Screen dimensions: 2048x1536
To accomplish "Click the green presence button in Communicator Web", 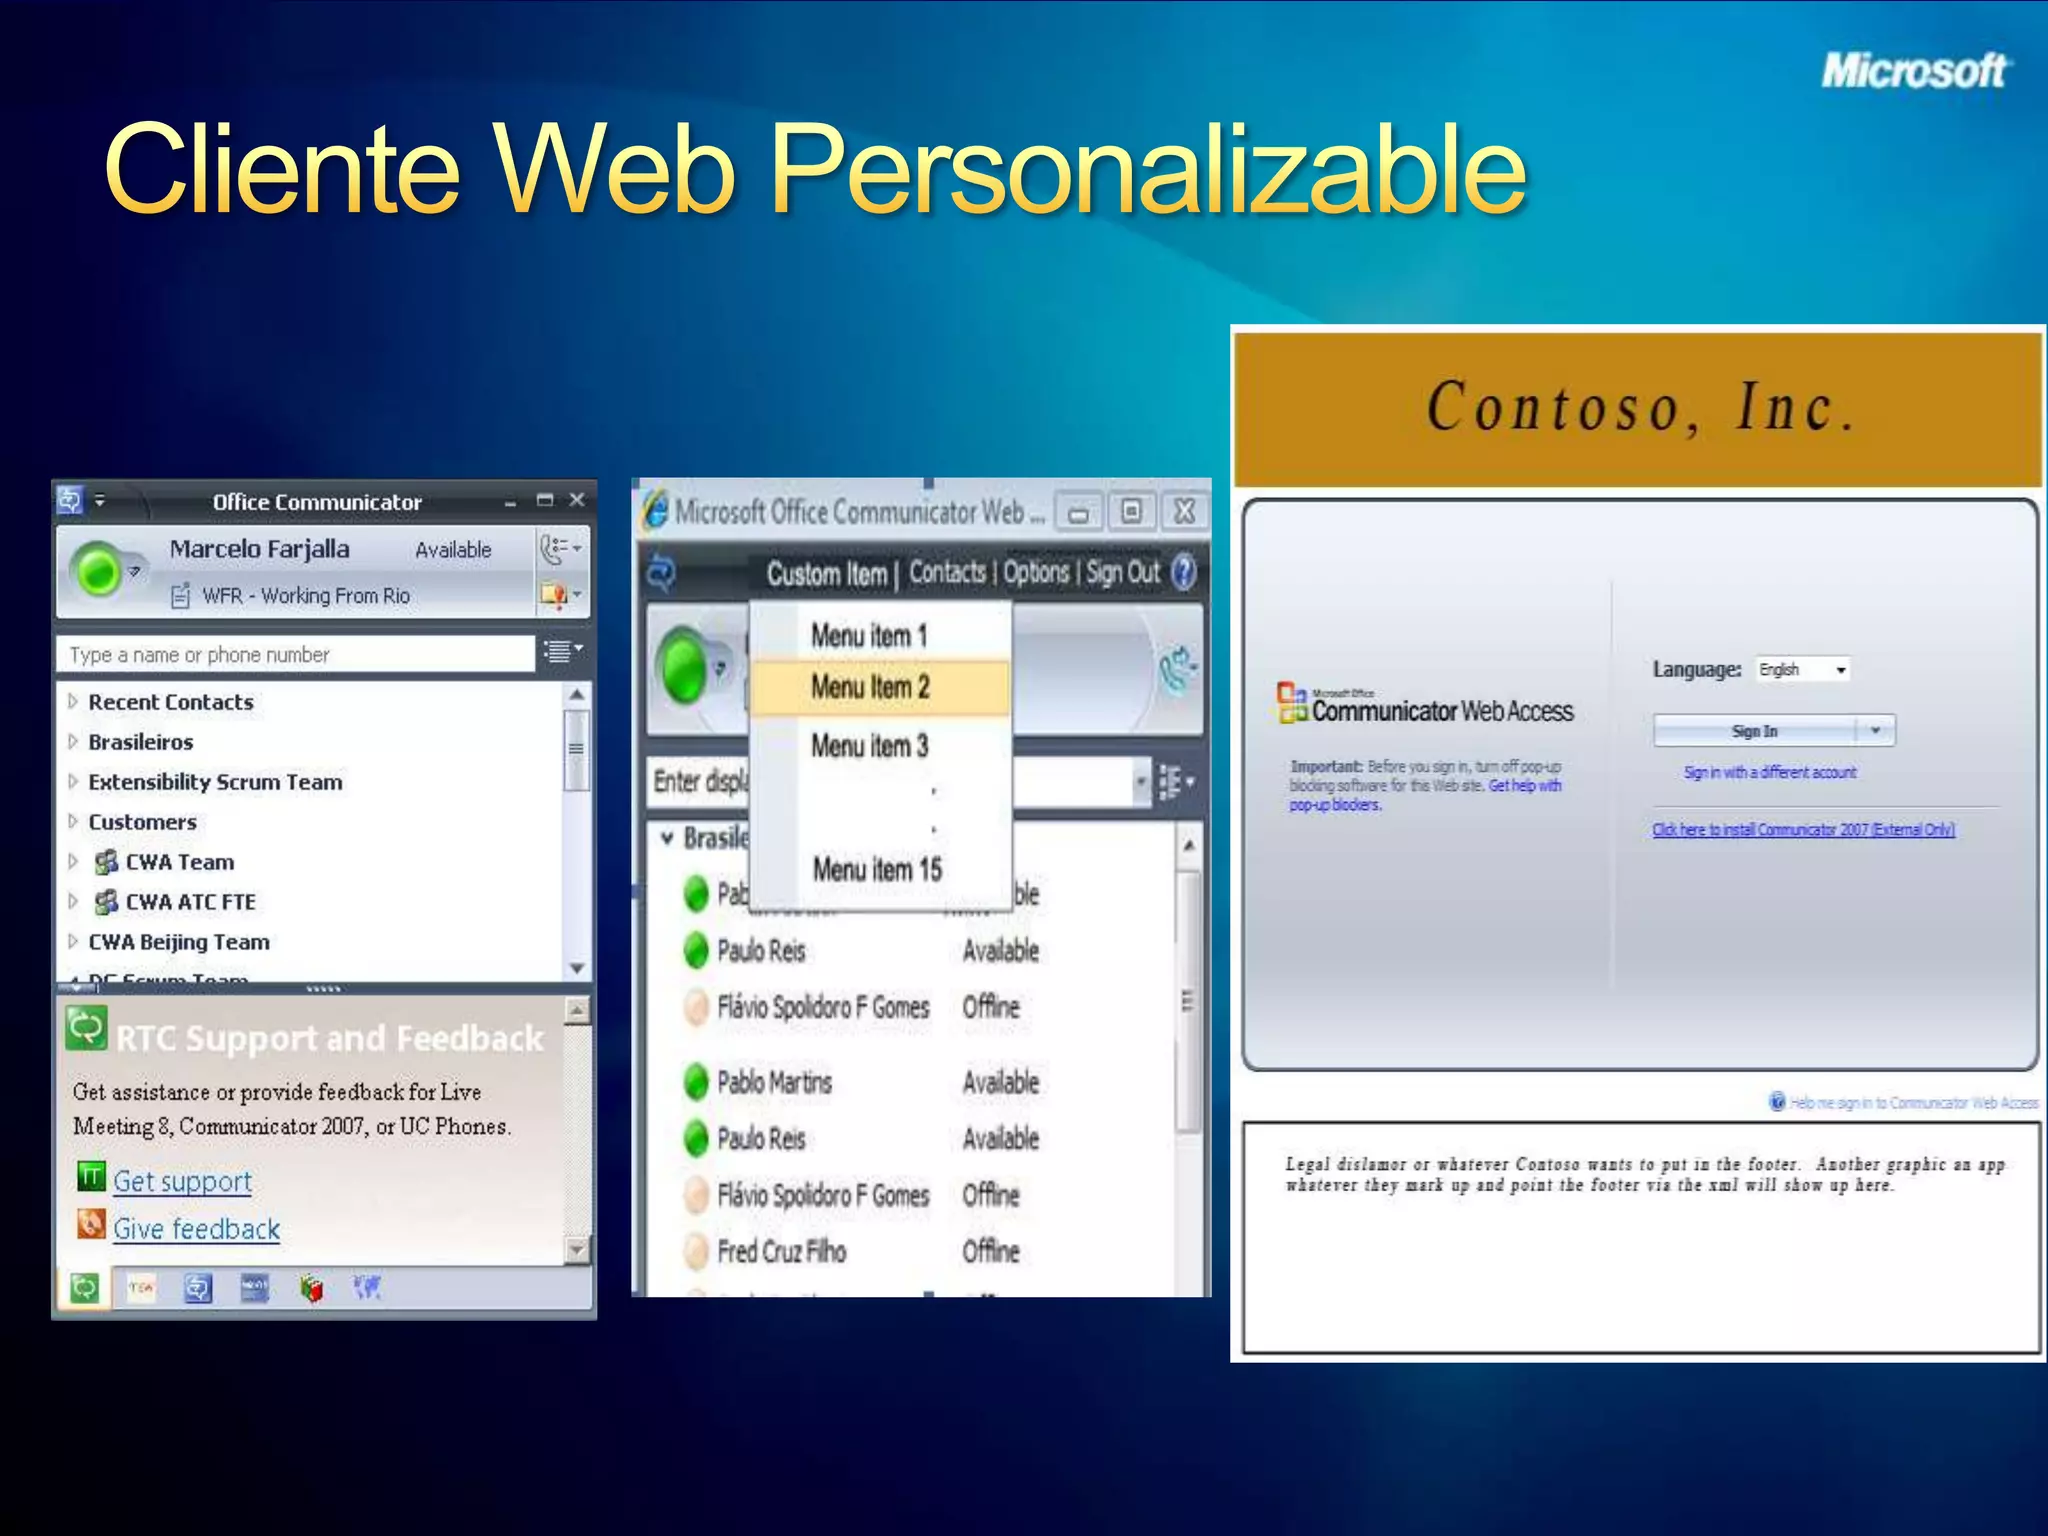I will point(686,668).
